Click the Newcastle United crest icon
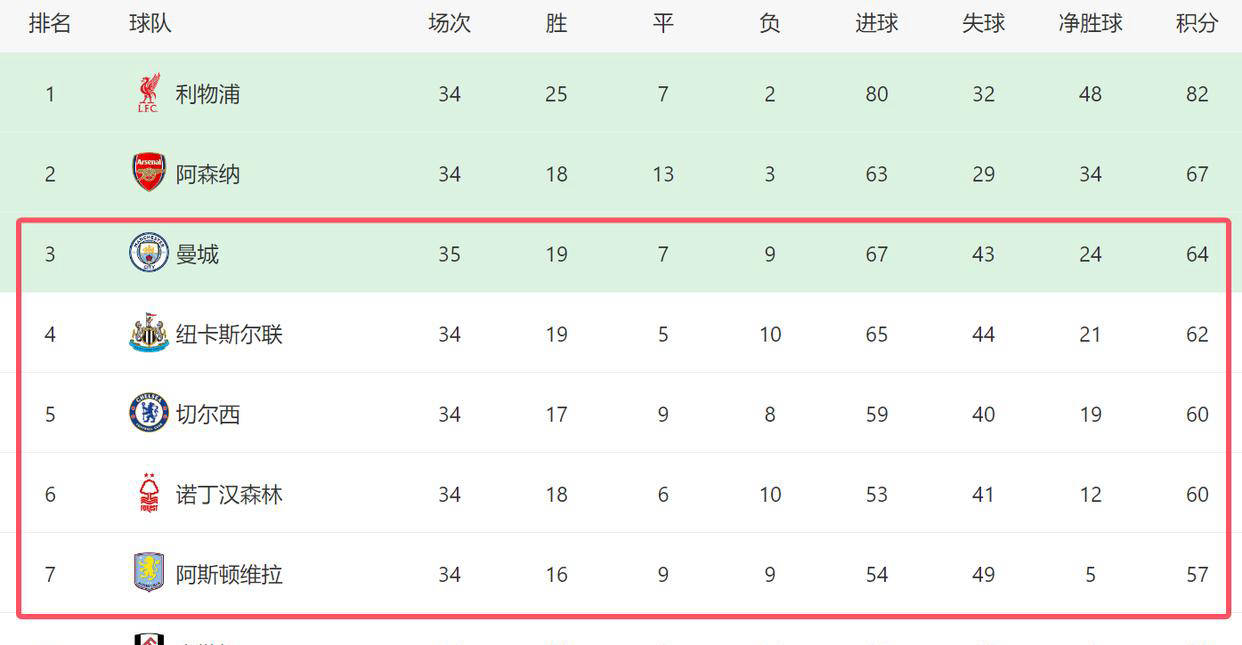1242x645 pixels. (x=149, y=333)
